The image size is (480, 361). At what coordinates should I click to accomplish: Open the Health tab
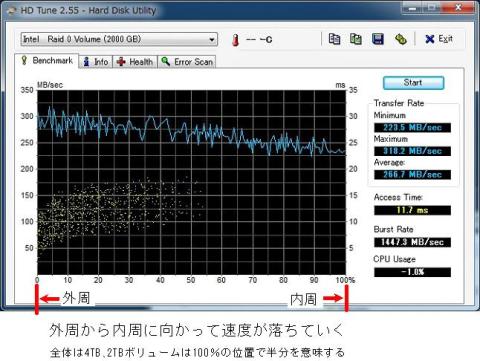click(135, 62)
